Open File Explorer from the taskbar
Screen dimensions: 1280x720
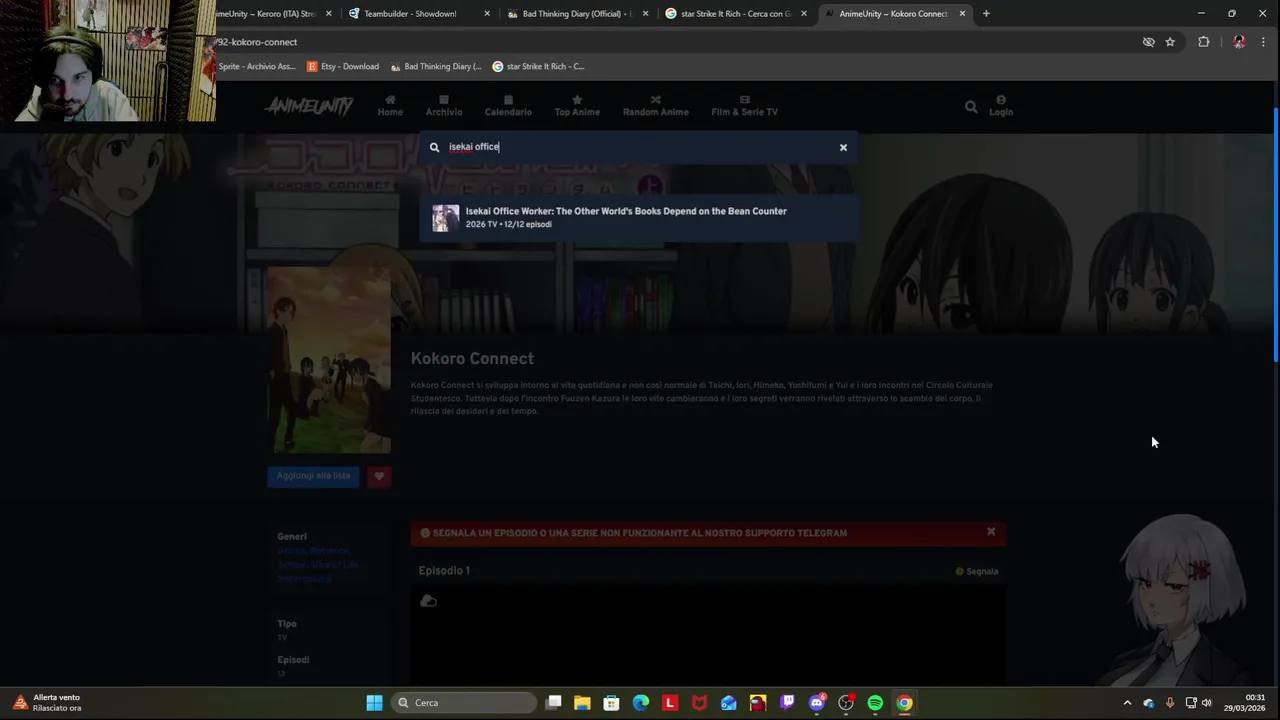[x=582, y=703]
